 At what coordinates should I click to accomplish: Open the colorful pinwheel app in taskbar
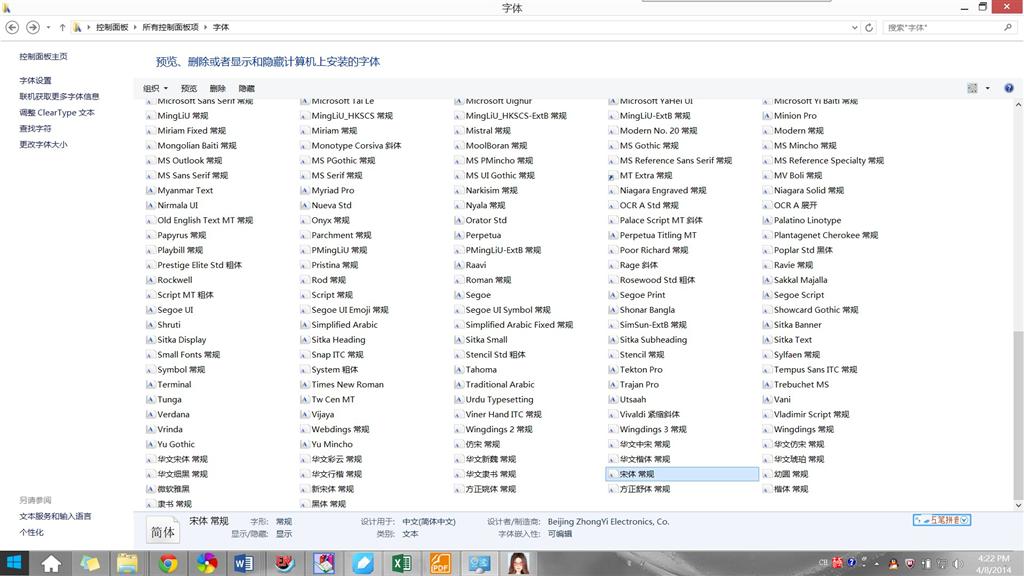[x=206, y=563]
